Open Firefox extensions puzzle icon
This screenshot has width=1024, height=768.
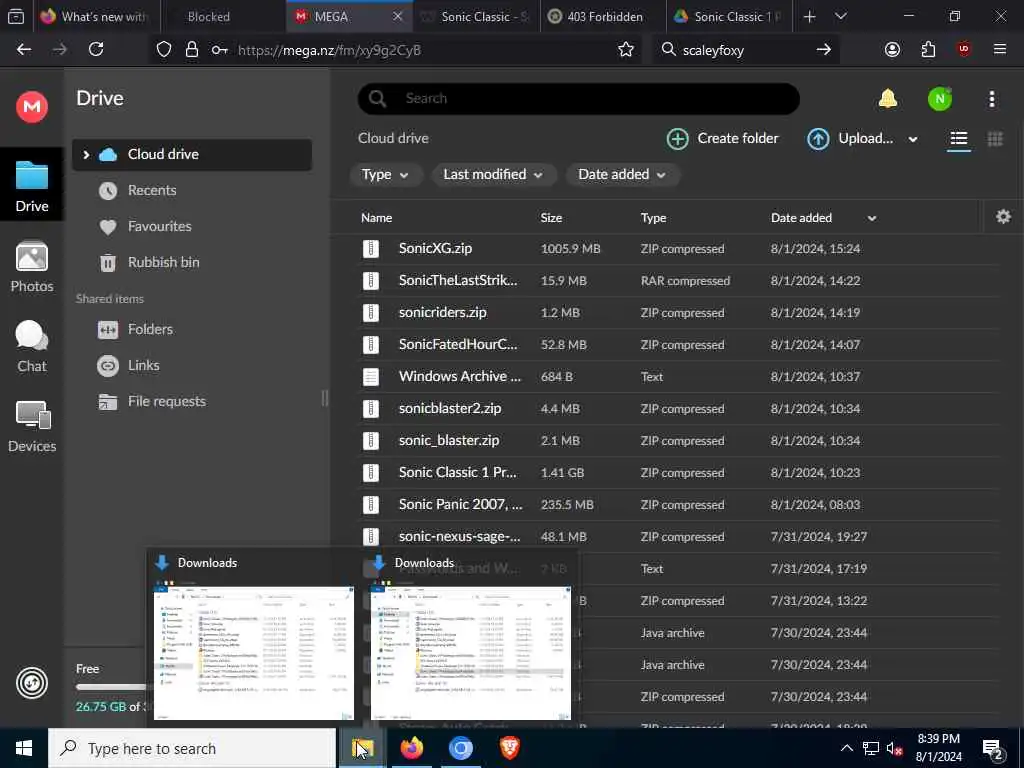click(x=928, y=50)
